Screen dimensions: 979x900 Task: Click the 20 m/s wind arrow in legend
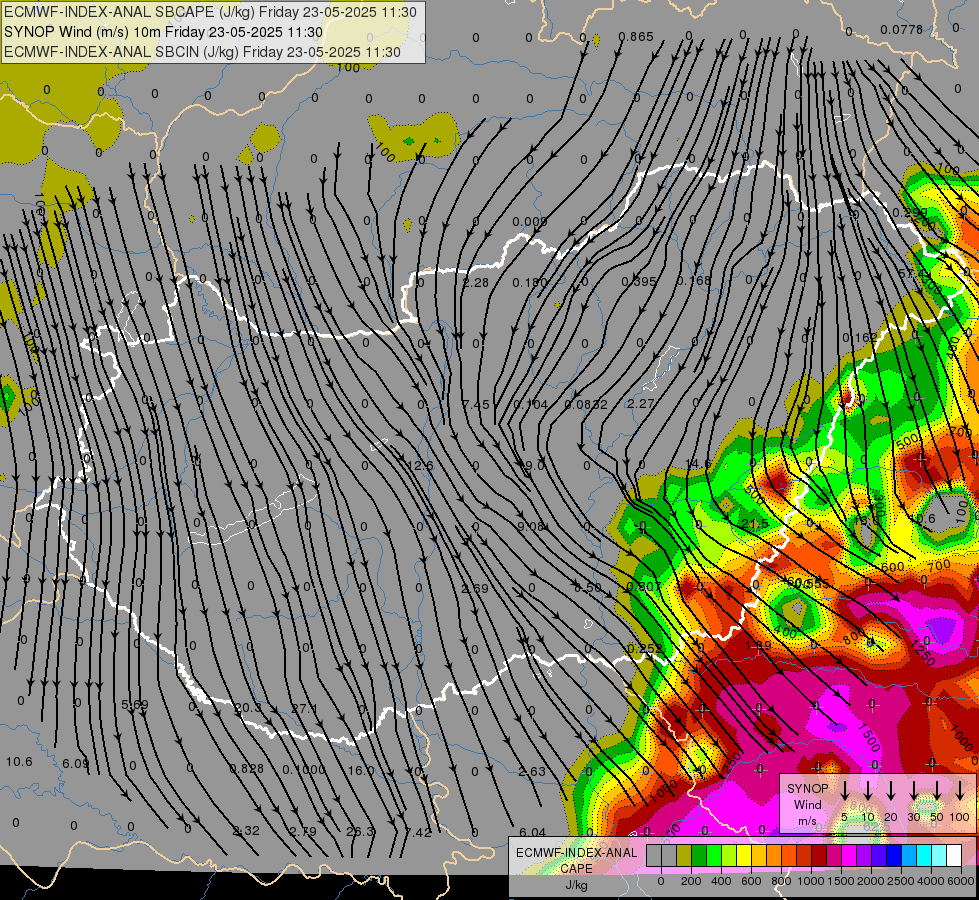[891, 791]
